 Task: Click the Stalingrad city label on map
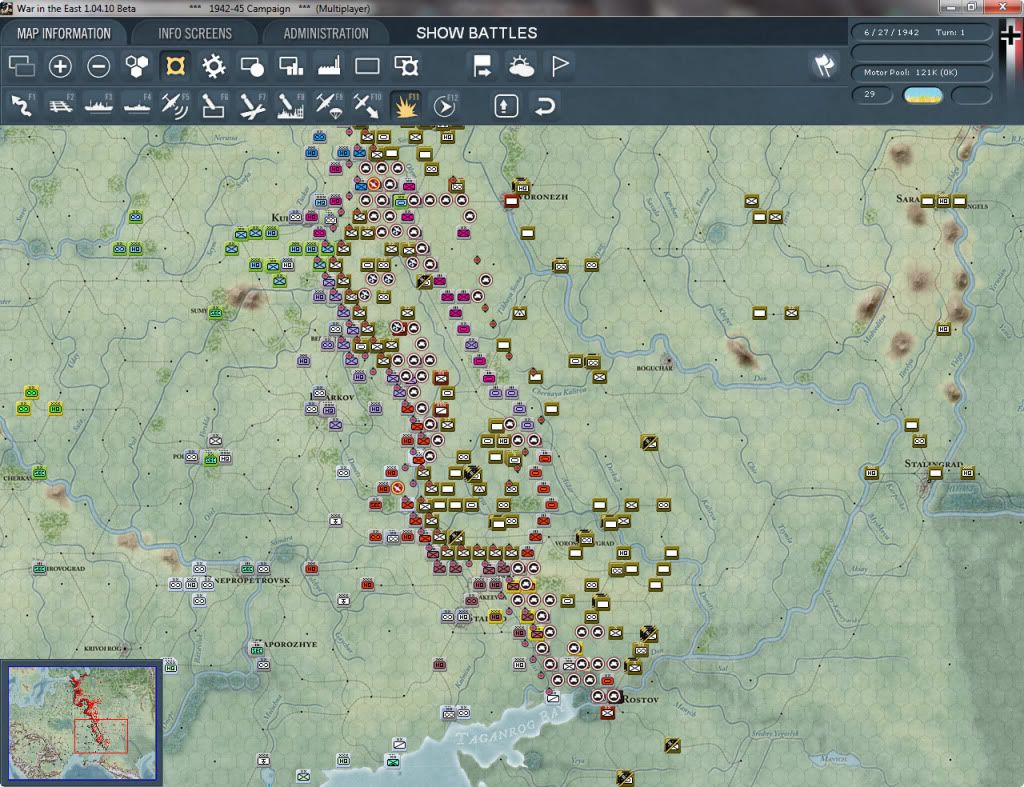(x=934, y=464)
